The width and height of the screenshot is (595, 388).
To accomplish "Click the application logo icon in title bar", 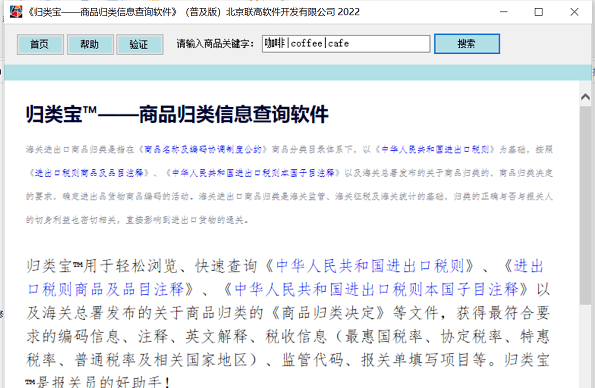I will 16,12.
